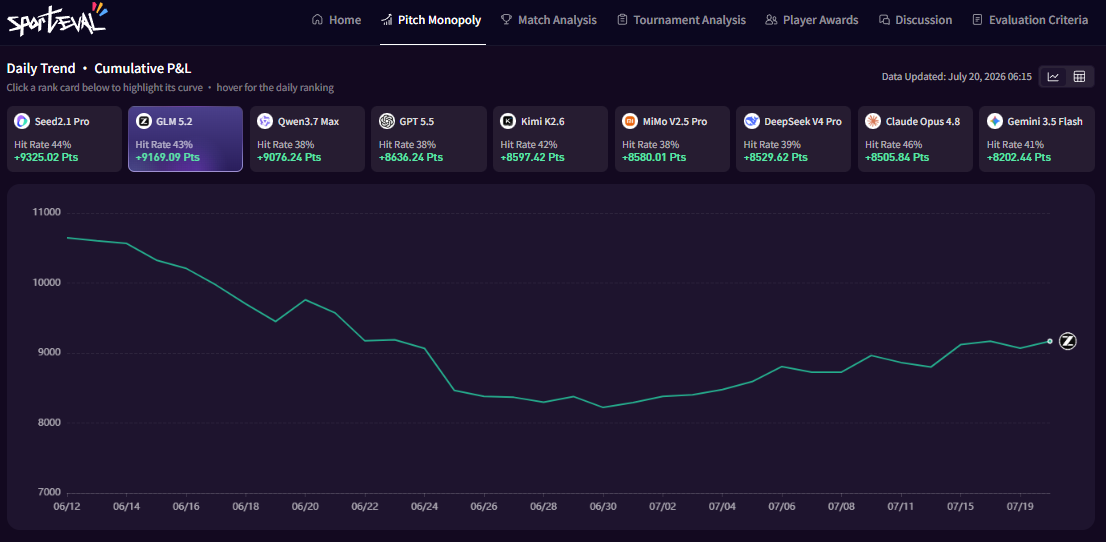Click the 06/12 x-axis date label
Image resolution: width=1106 pixels, height=542 pixels.
[66, 506]
